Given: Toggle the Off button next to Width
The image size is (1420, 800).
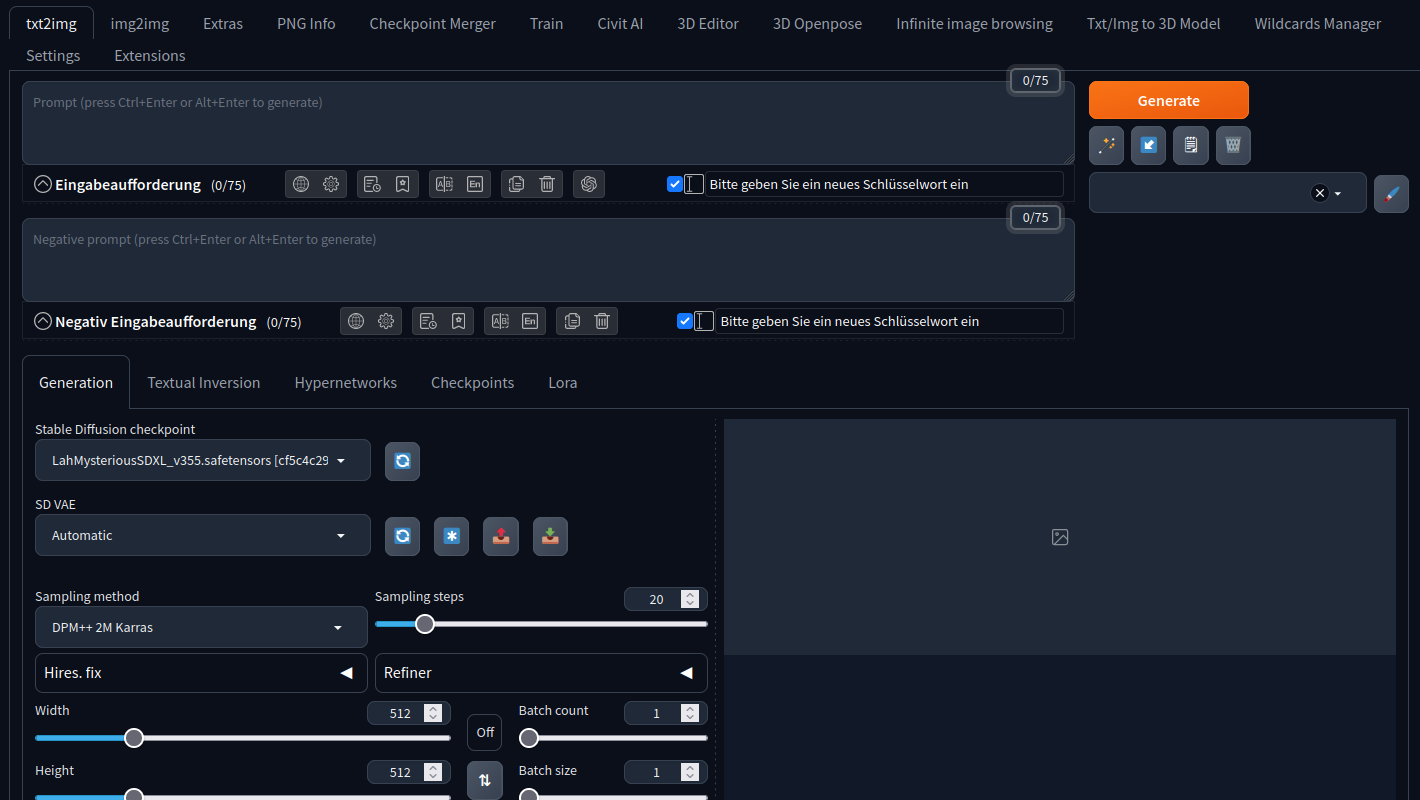Looking at the screenshot, I should (x=484, y=732).
